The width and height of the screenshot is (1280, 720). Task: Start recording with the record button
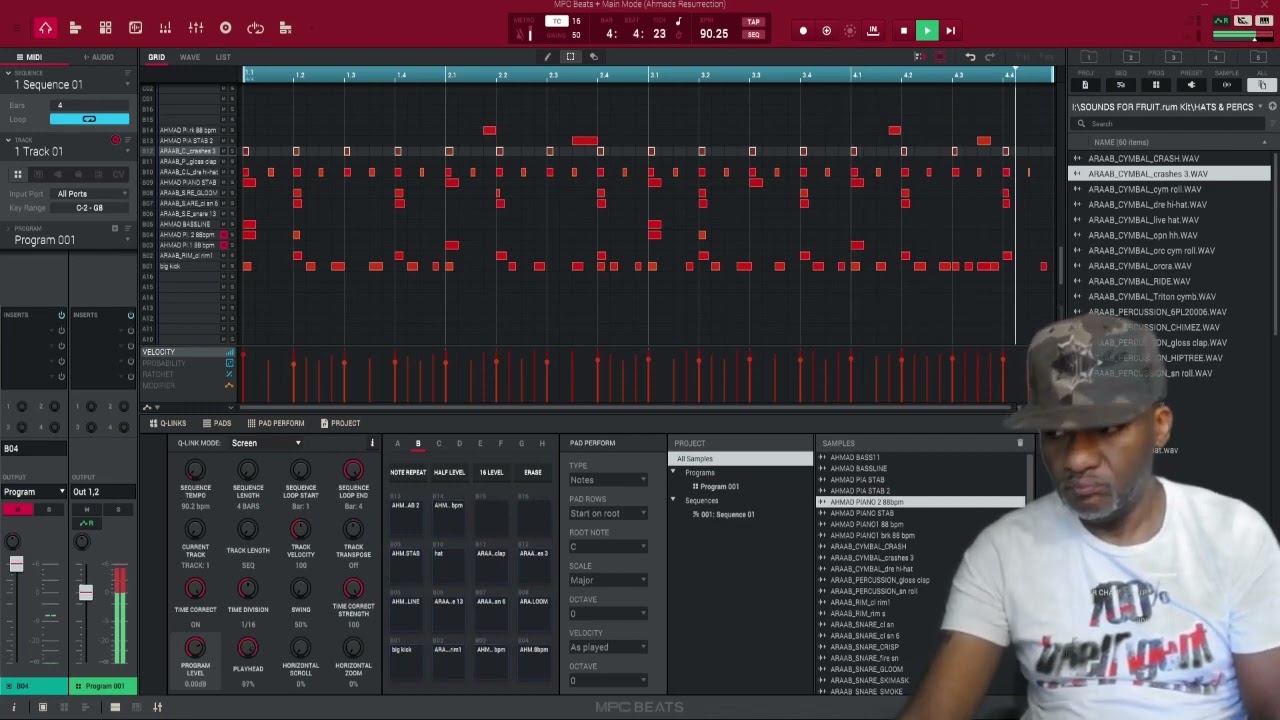point(803,31)
